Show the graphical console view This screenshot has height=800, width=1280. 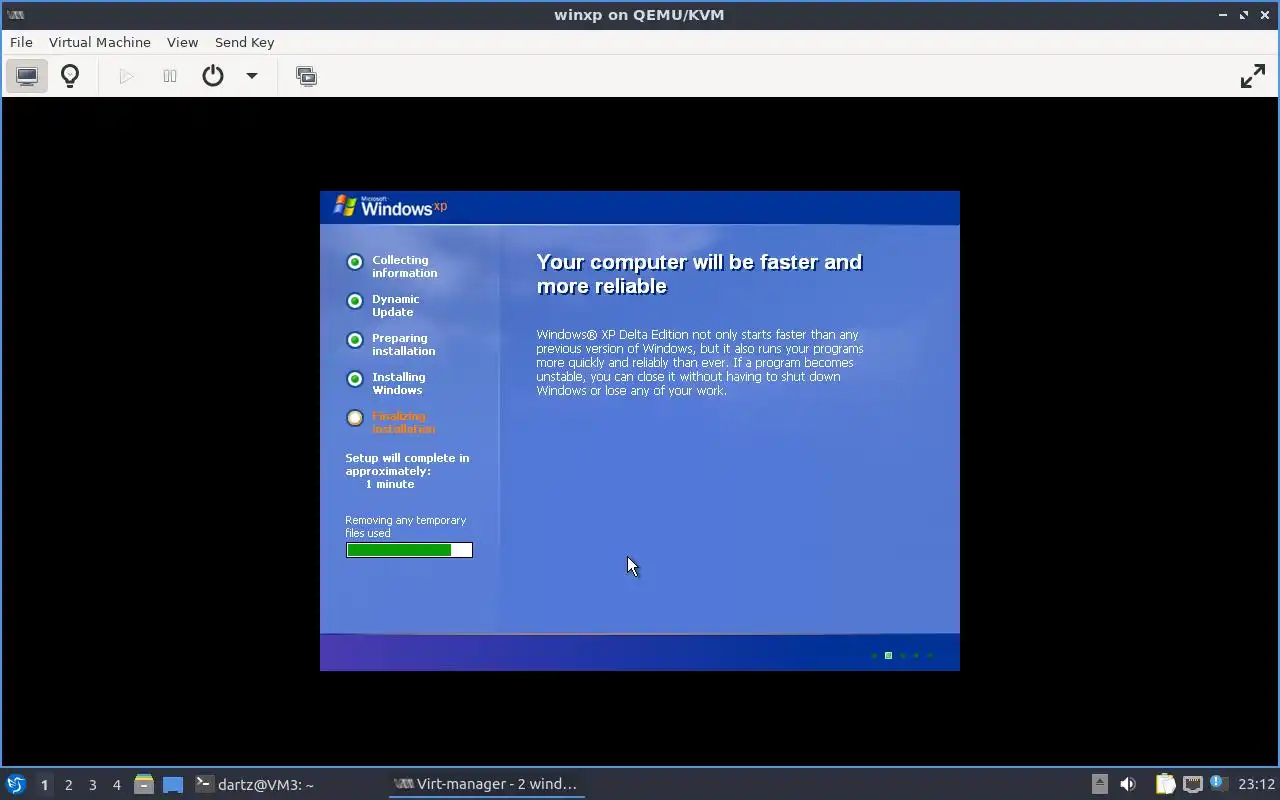[27, 76]
